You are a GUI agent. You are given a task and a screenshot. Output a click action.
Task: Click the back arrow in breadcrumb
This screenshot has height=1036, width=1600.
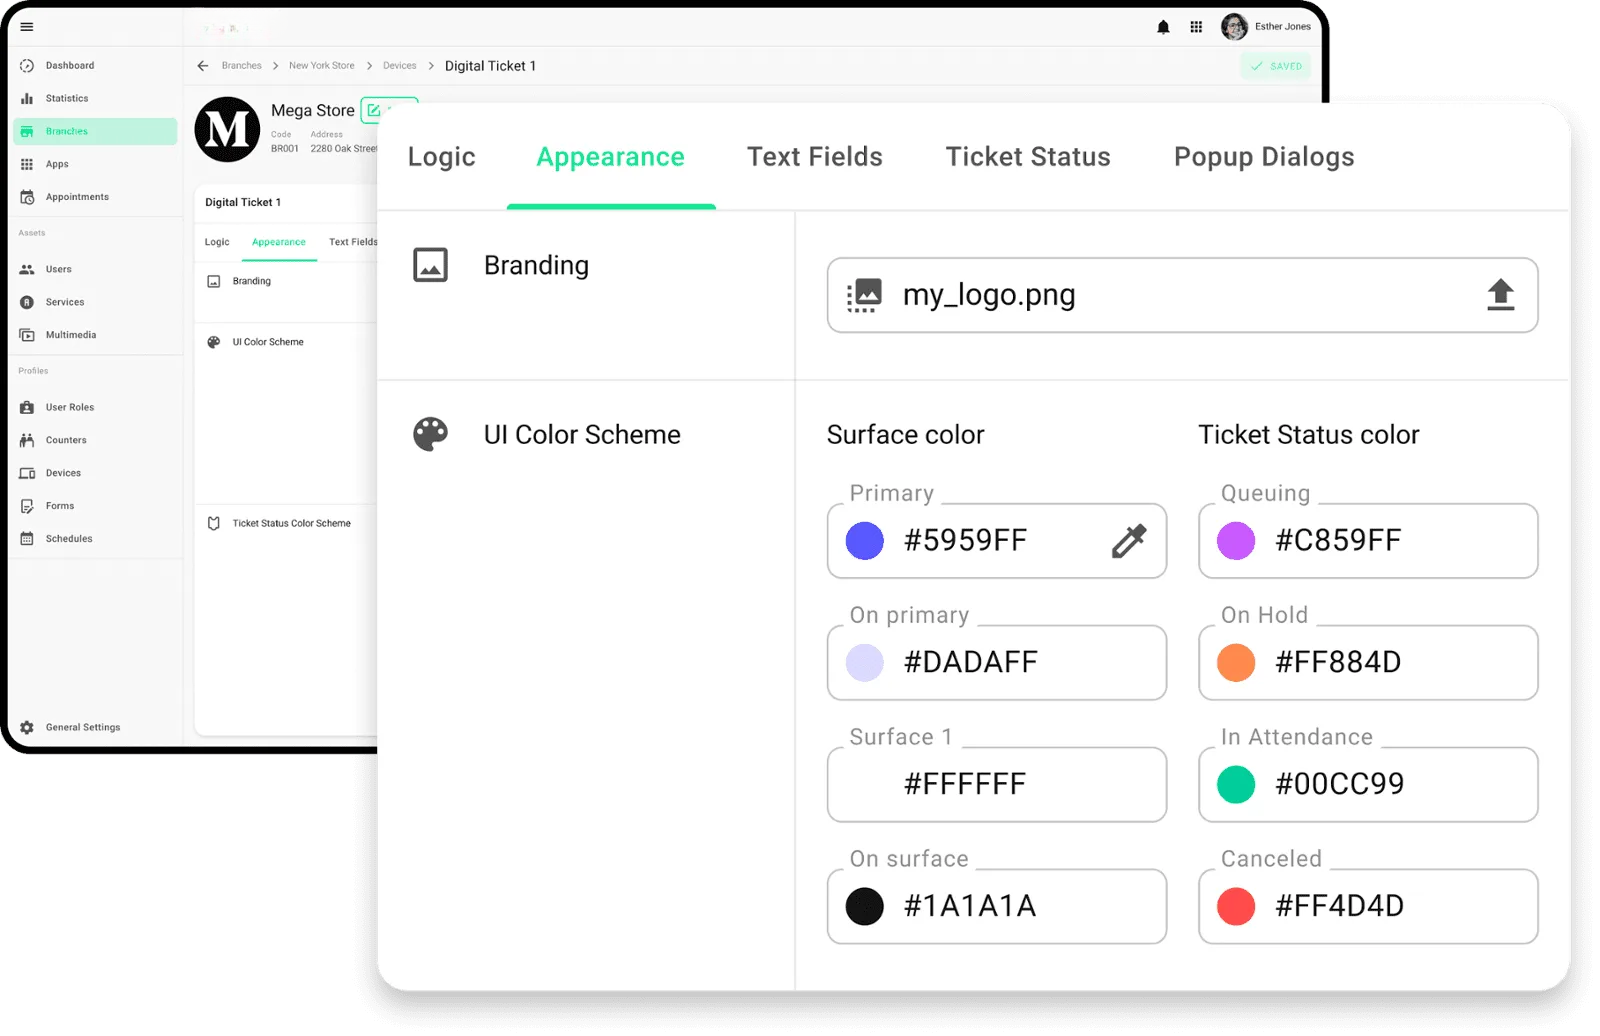[x=203, y=66]
